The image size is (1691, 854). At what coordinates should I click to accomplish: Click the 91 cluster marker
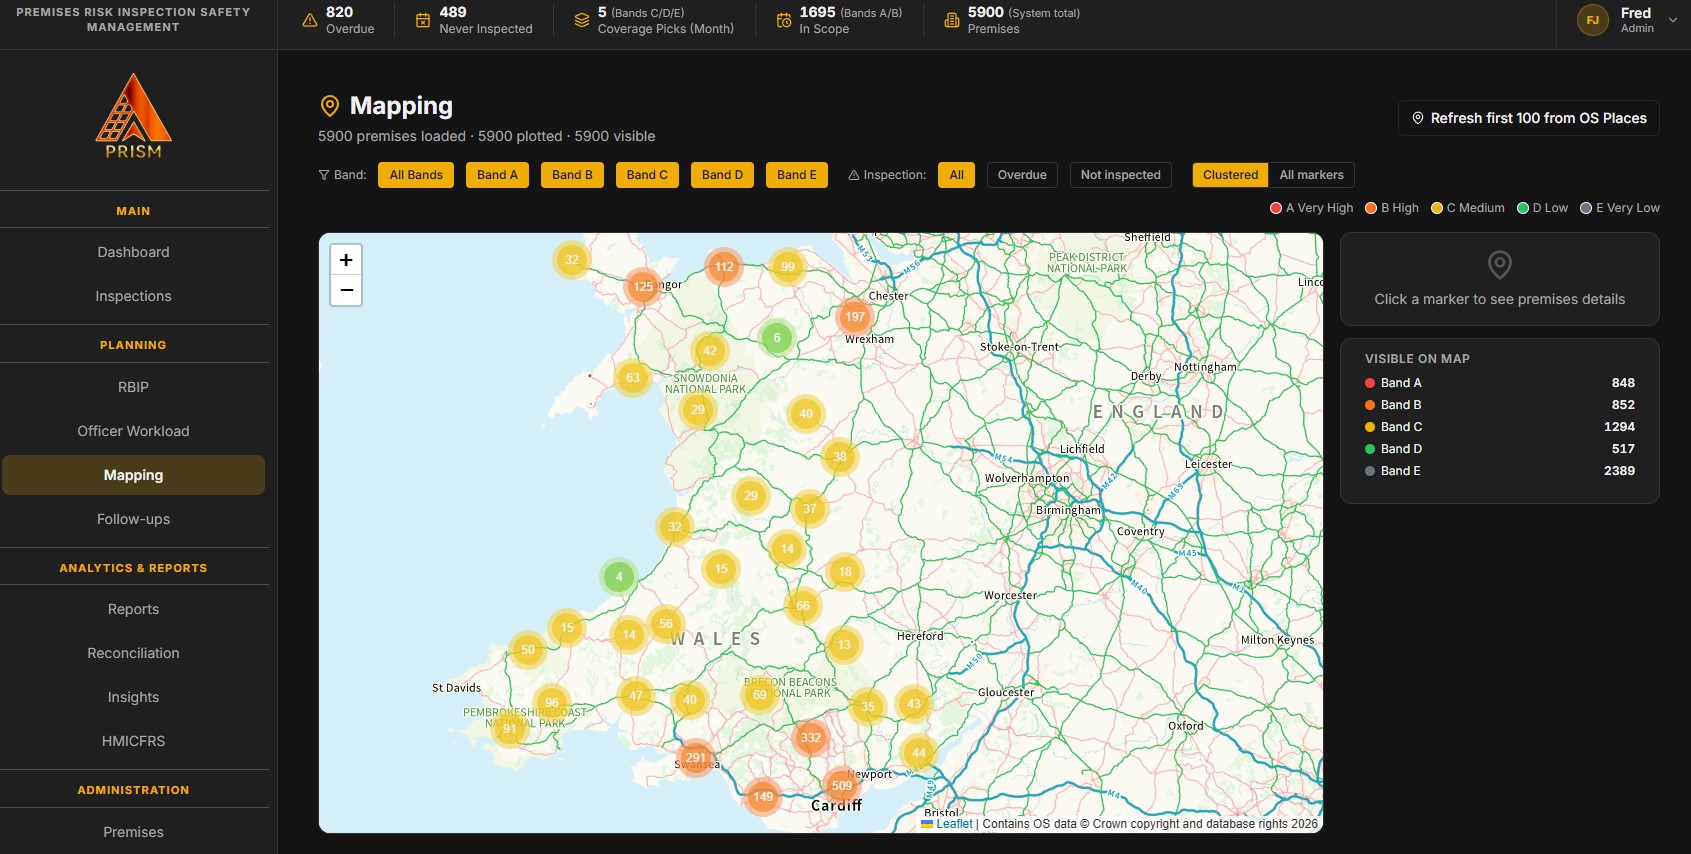pyautogui.click(x=510, y=728)
